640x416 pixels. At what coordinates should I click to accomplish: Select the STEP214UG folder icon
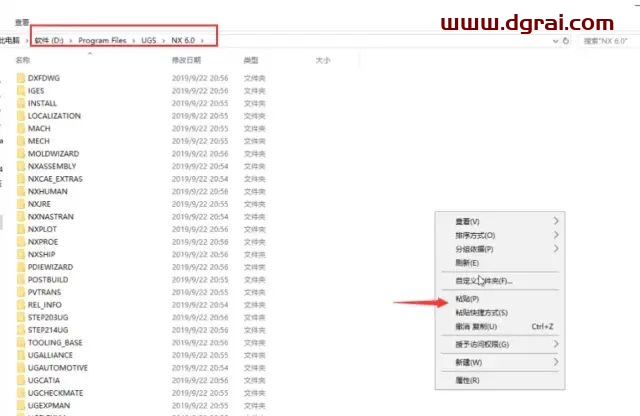point(21,330)
